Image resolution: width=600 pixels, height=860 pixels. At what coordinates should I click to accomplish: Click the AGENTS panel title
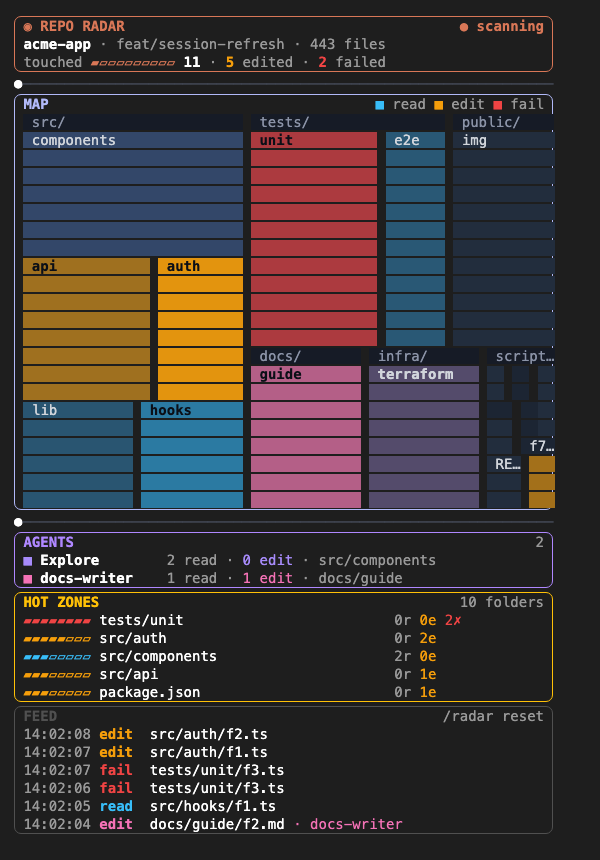coord(48,542)
